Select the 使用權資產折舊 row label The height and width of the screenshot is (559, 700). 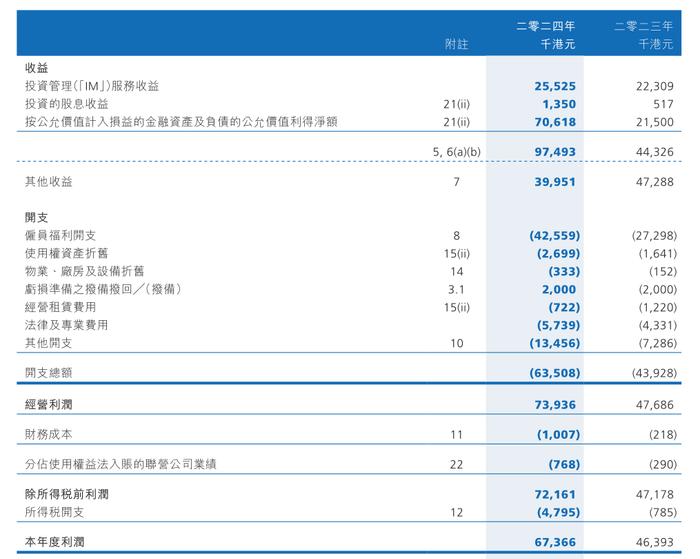(x=67, y=253)
